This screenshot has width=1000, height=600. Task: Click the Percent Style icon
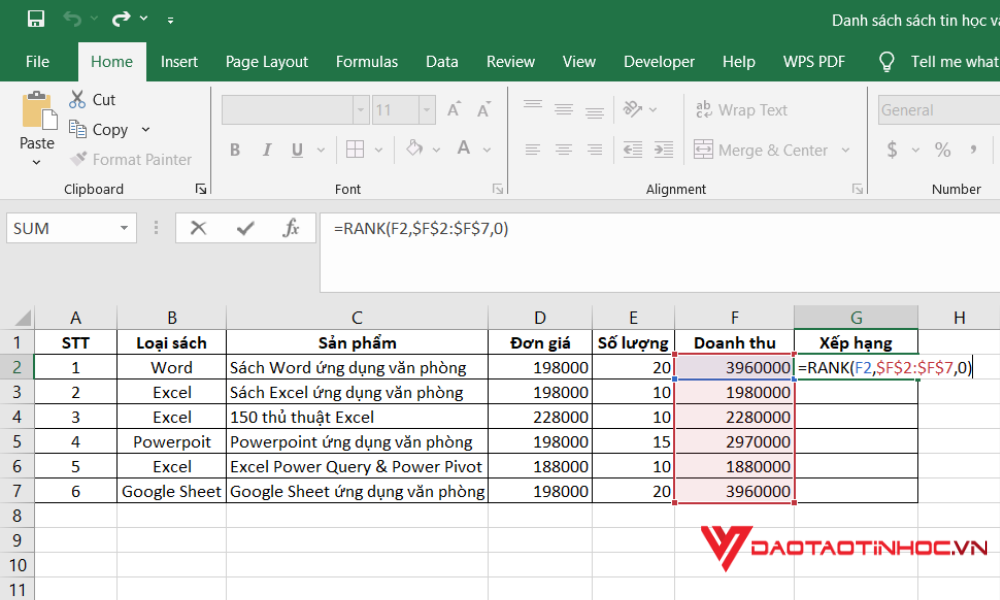click(x=943, y=150)
